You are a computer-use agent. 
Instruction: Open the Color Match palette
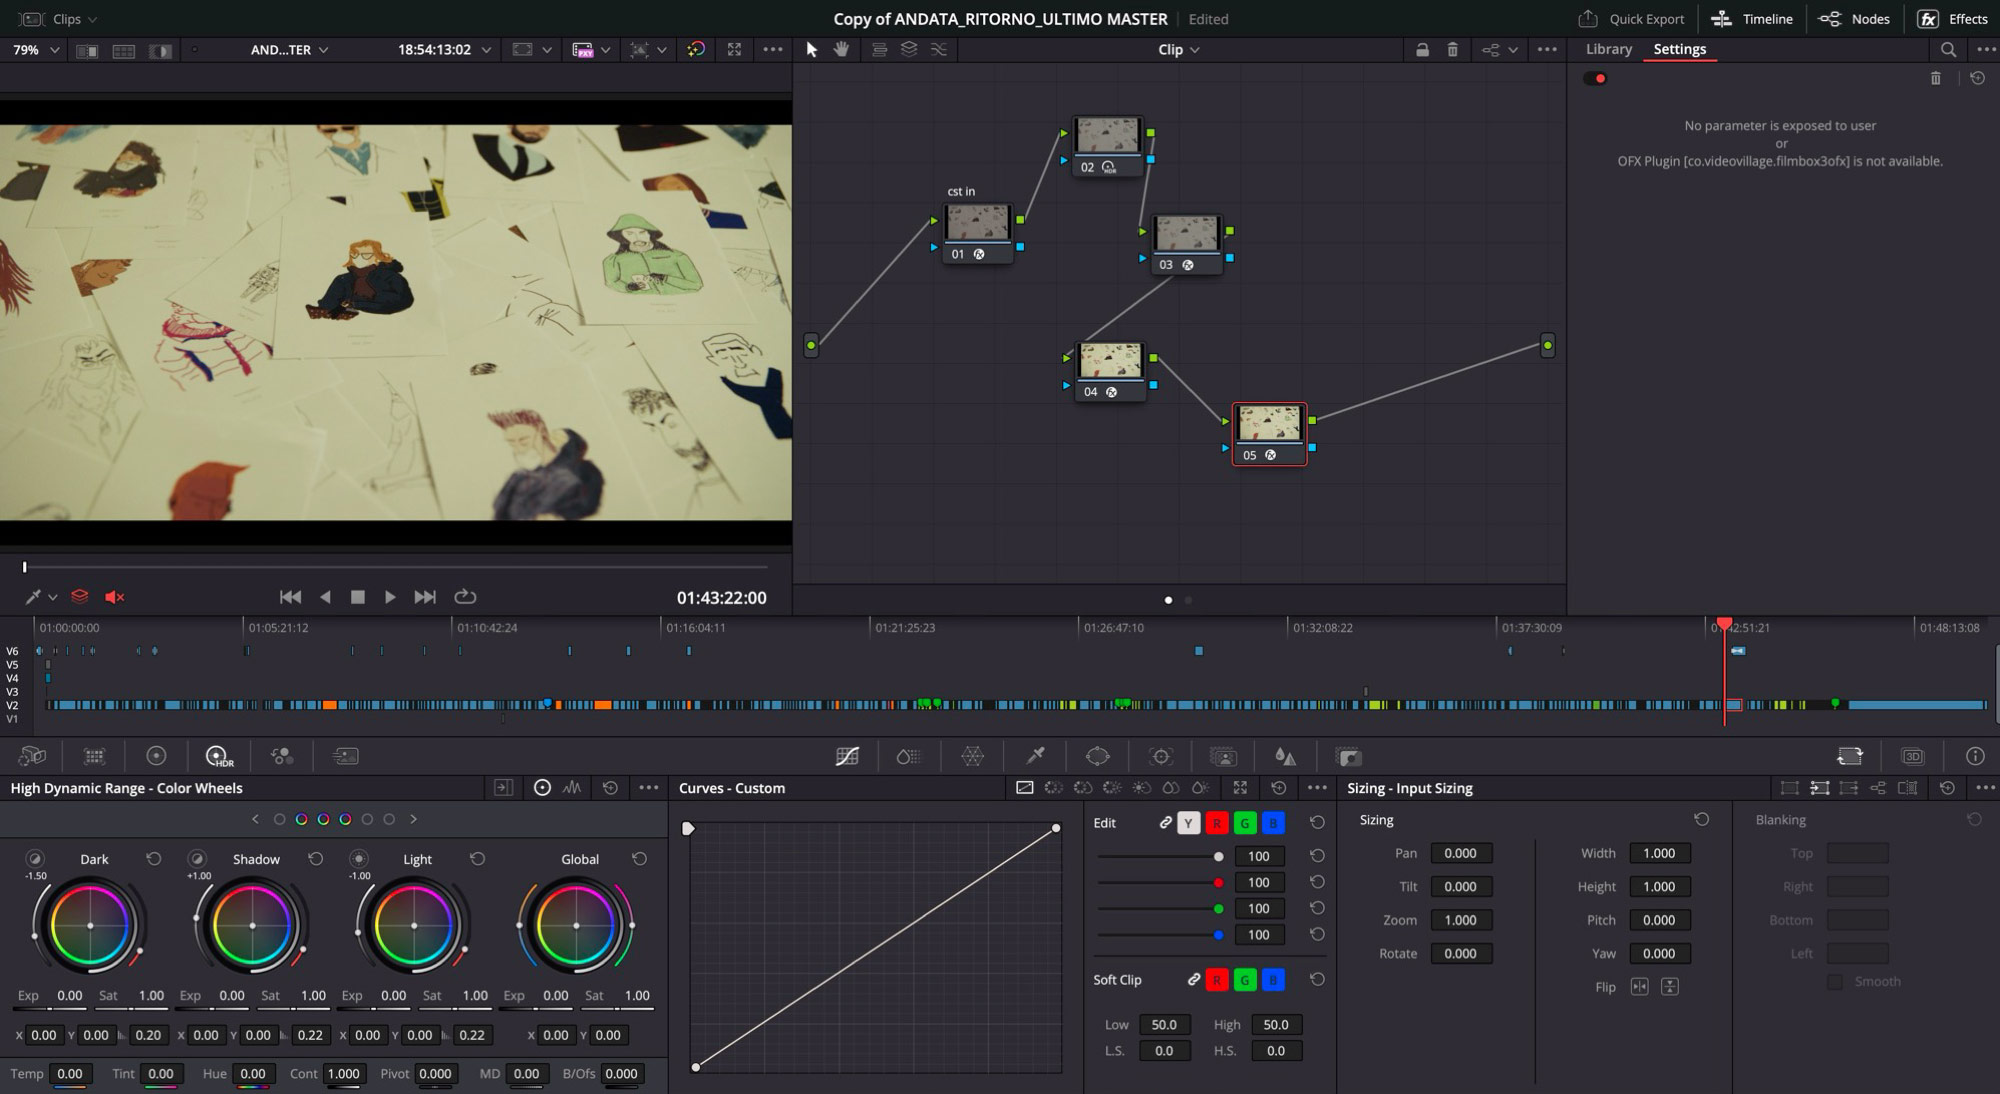point(94,756)
